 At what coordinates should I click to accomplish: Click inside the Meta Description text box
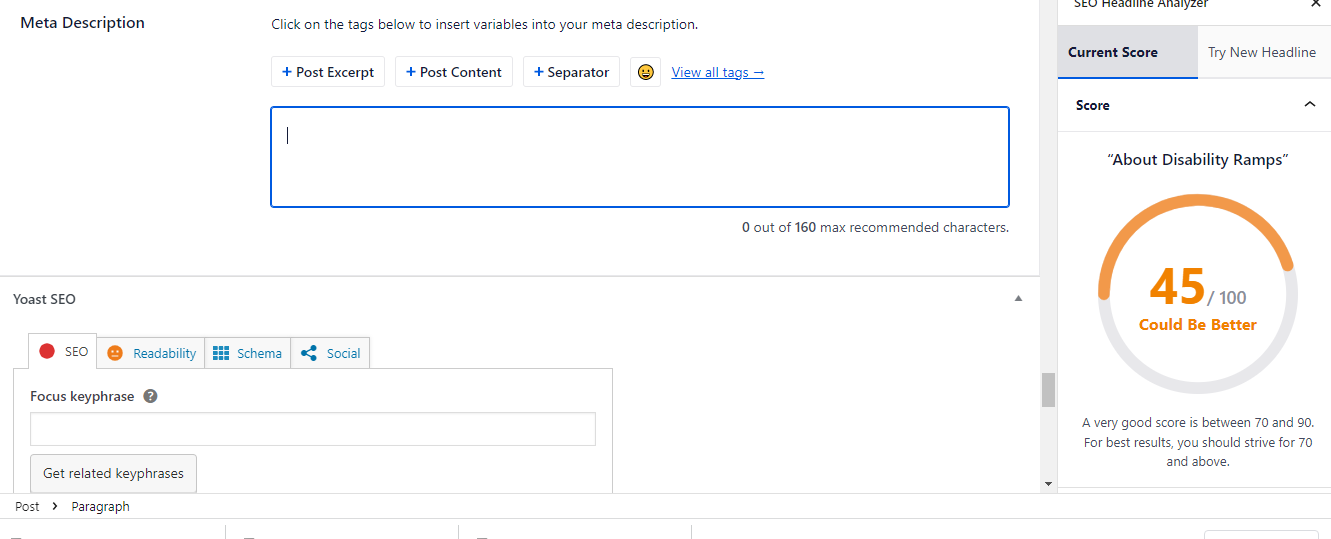640,157
